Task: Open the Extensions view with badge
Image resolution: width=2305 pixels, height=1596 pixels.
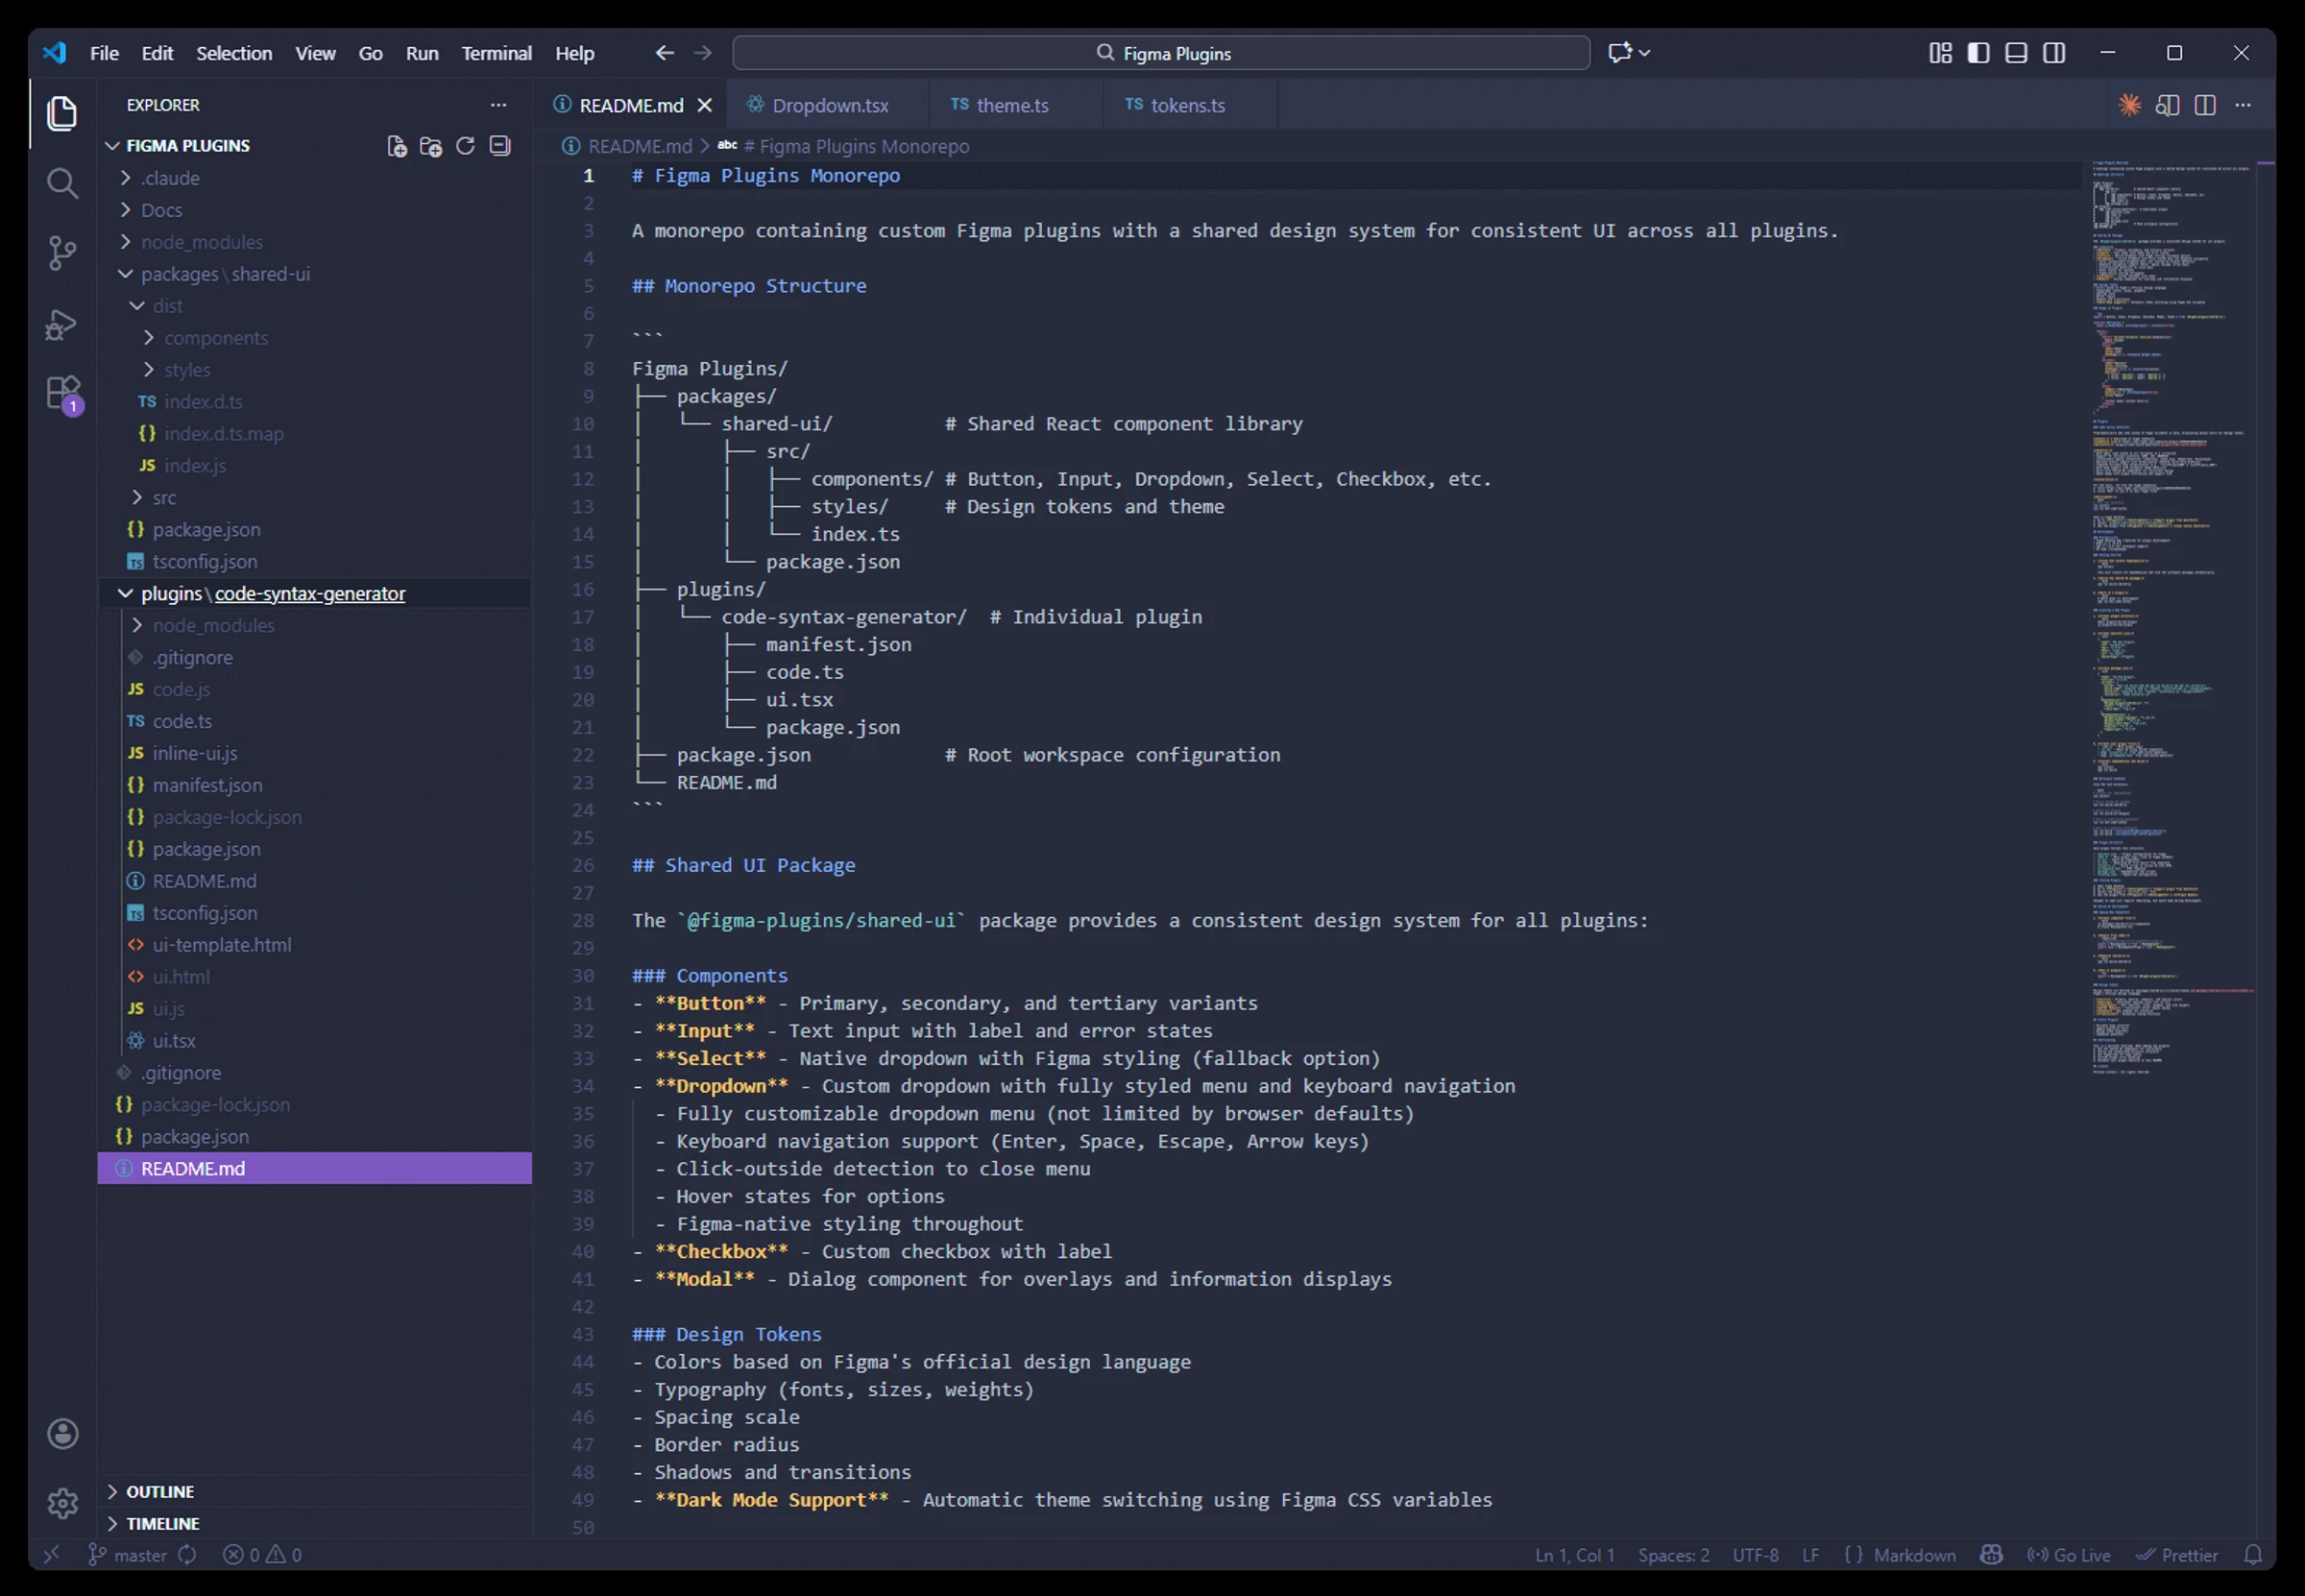Action: 62,393
